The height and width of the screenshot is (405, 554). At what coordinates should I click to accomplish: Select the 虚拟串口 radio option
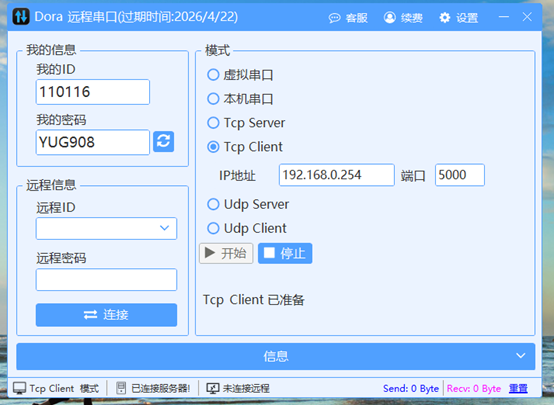pos(213,75)
